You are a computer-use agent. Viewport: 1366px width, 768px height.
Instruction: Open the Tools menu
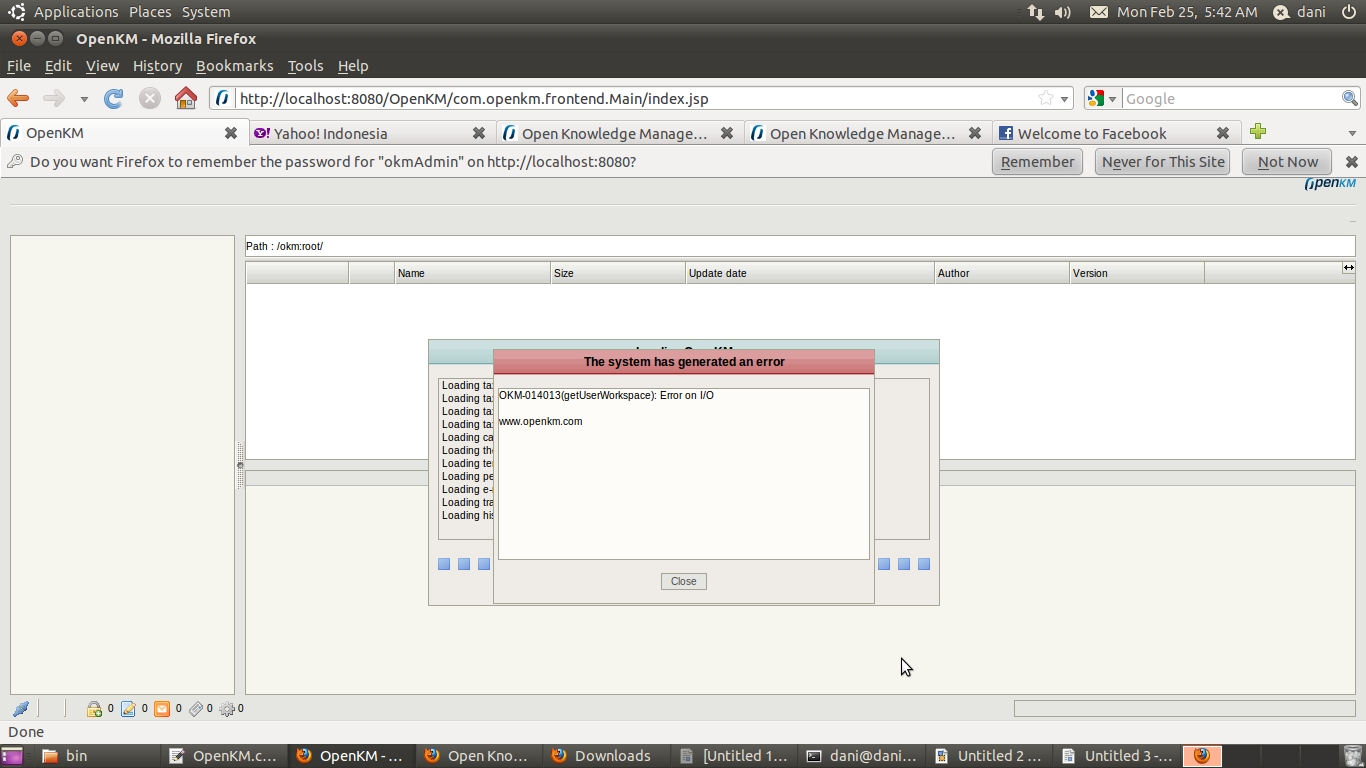click(305, 66)
